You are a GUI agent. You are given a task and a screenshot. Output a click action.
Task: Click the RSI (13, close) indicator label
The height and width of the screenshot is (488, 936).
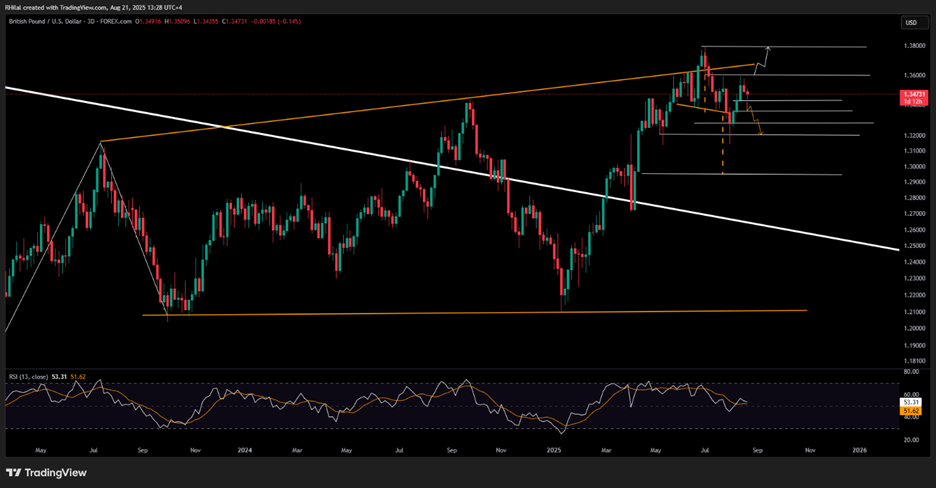(29, 376)
